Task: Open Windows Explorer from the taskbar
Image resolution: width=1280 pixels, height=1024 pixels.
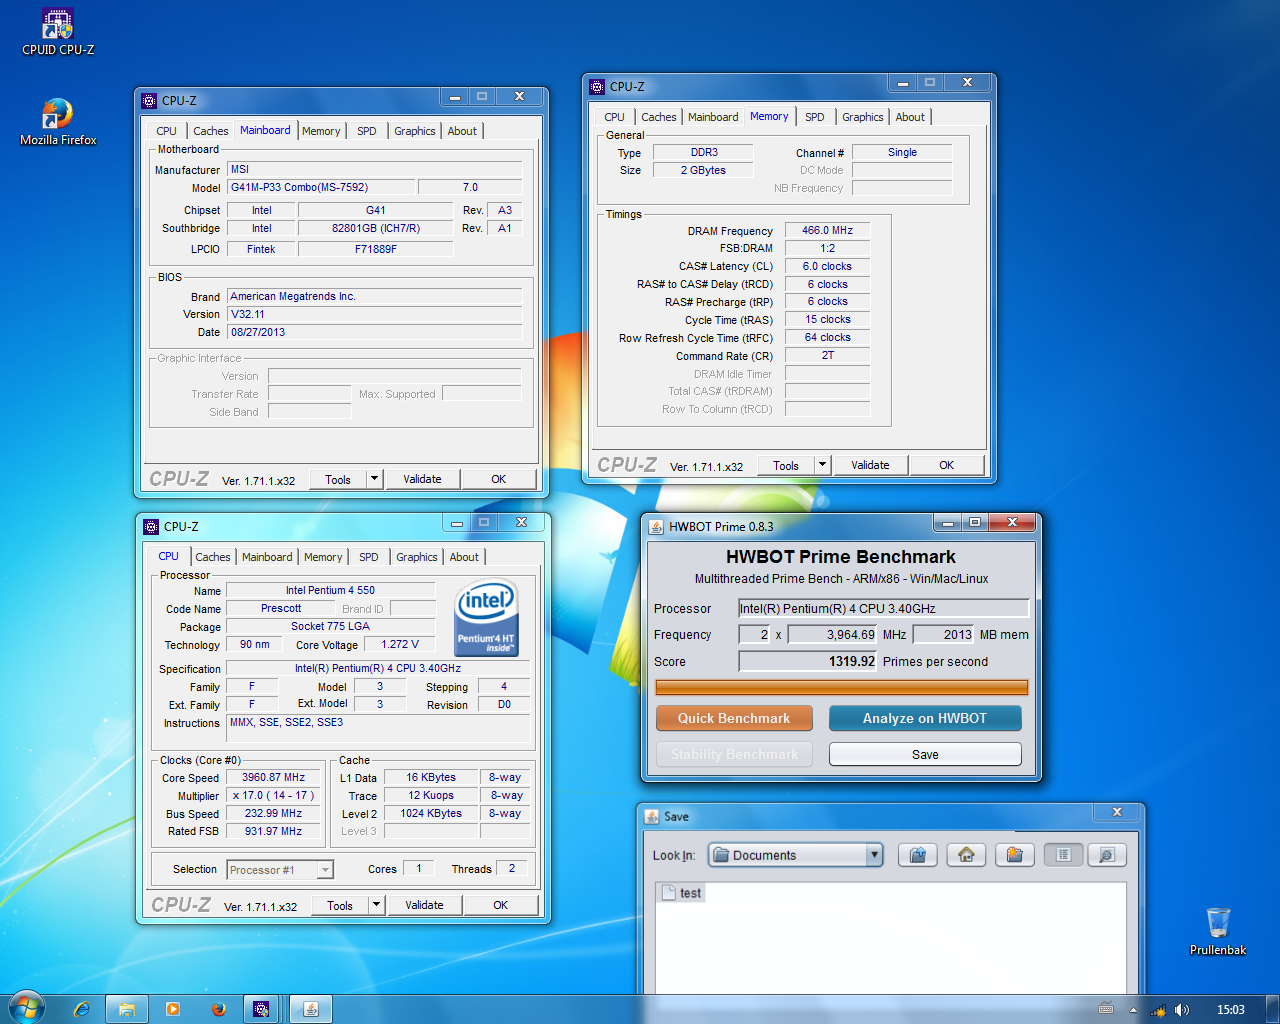Action: [127, 1009]
